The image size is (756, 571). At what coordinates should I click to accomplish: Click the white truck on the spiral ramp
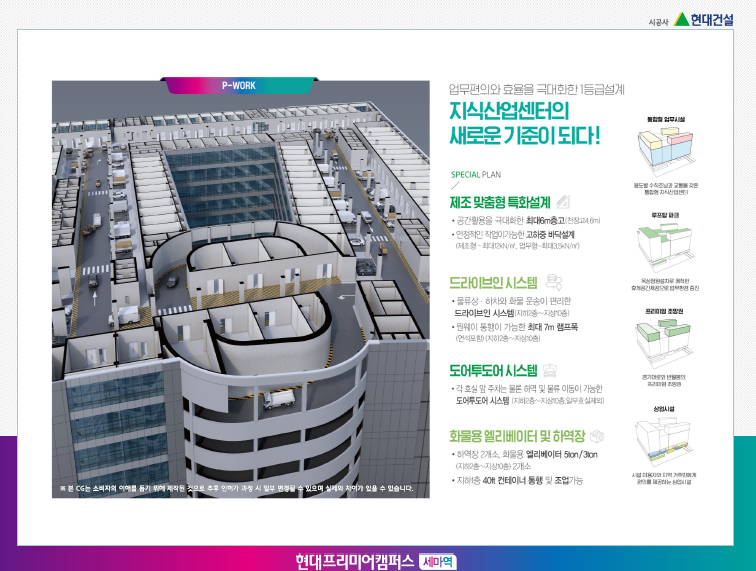pyautogui.click(x=279, y=399)
